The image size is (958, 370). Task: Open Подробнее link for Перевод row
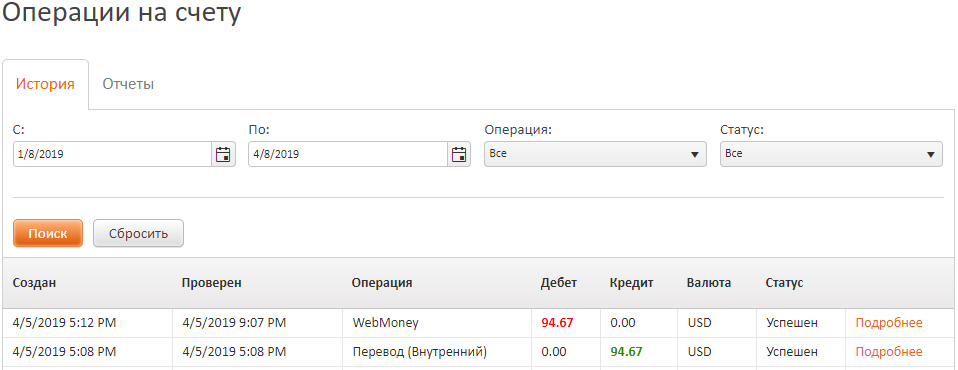pyautogui.click(x=888, y=352)
